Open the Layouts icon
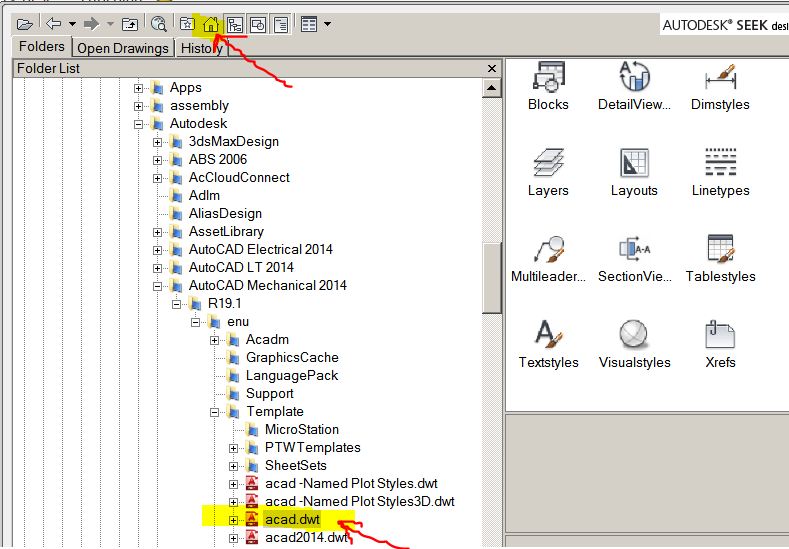 point(634,172)
